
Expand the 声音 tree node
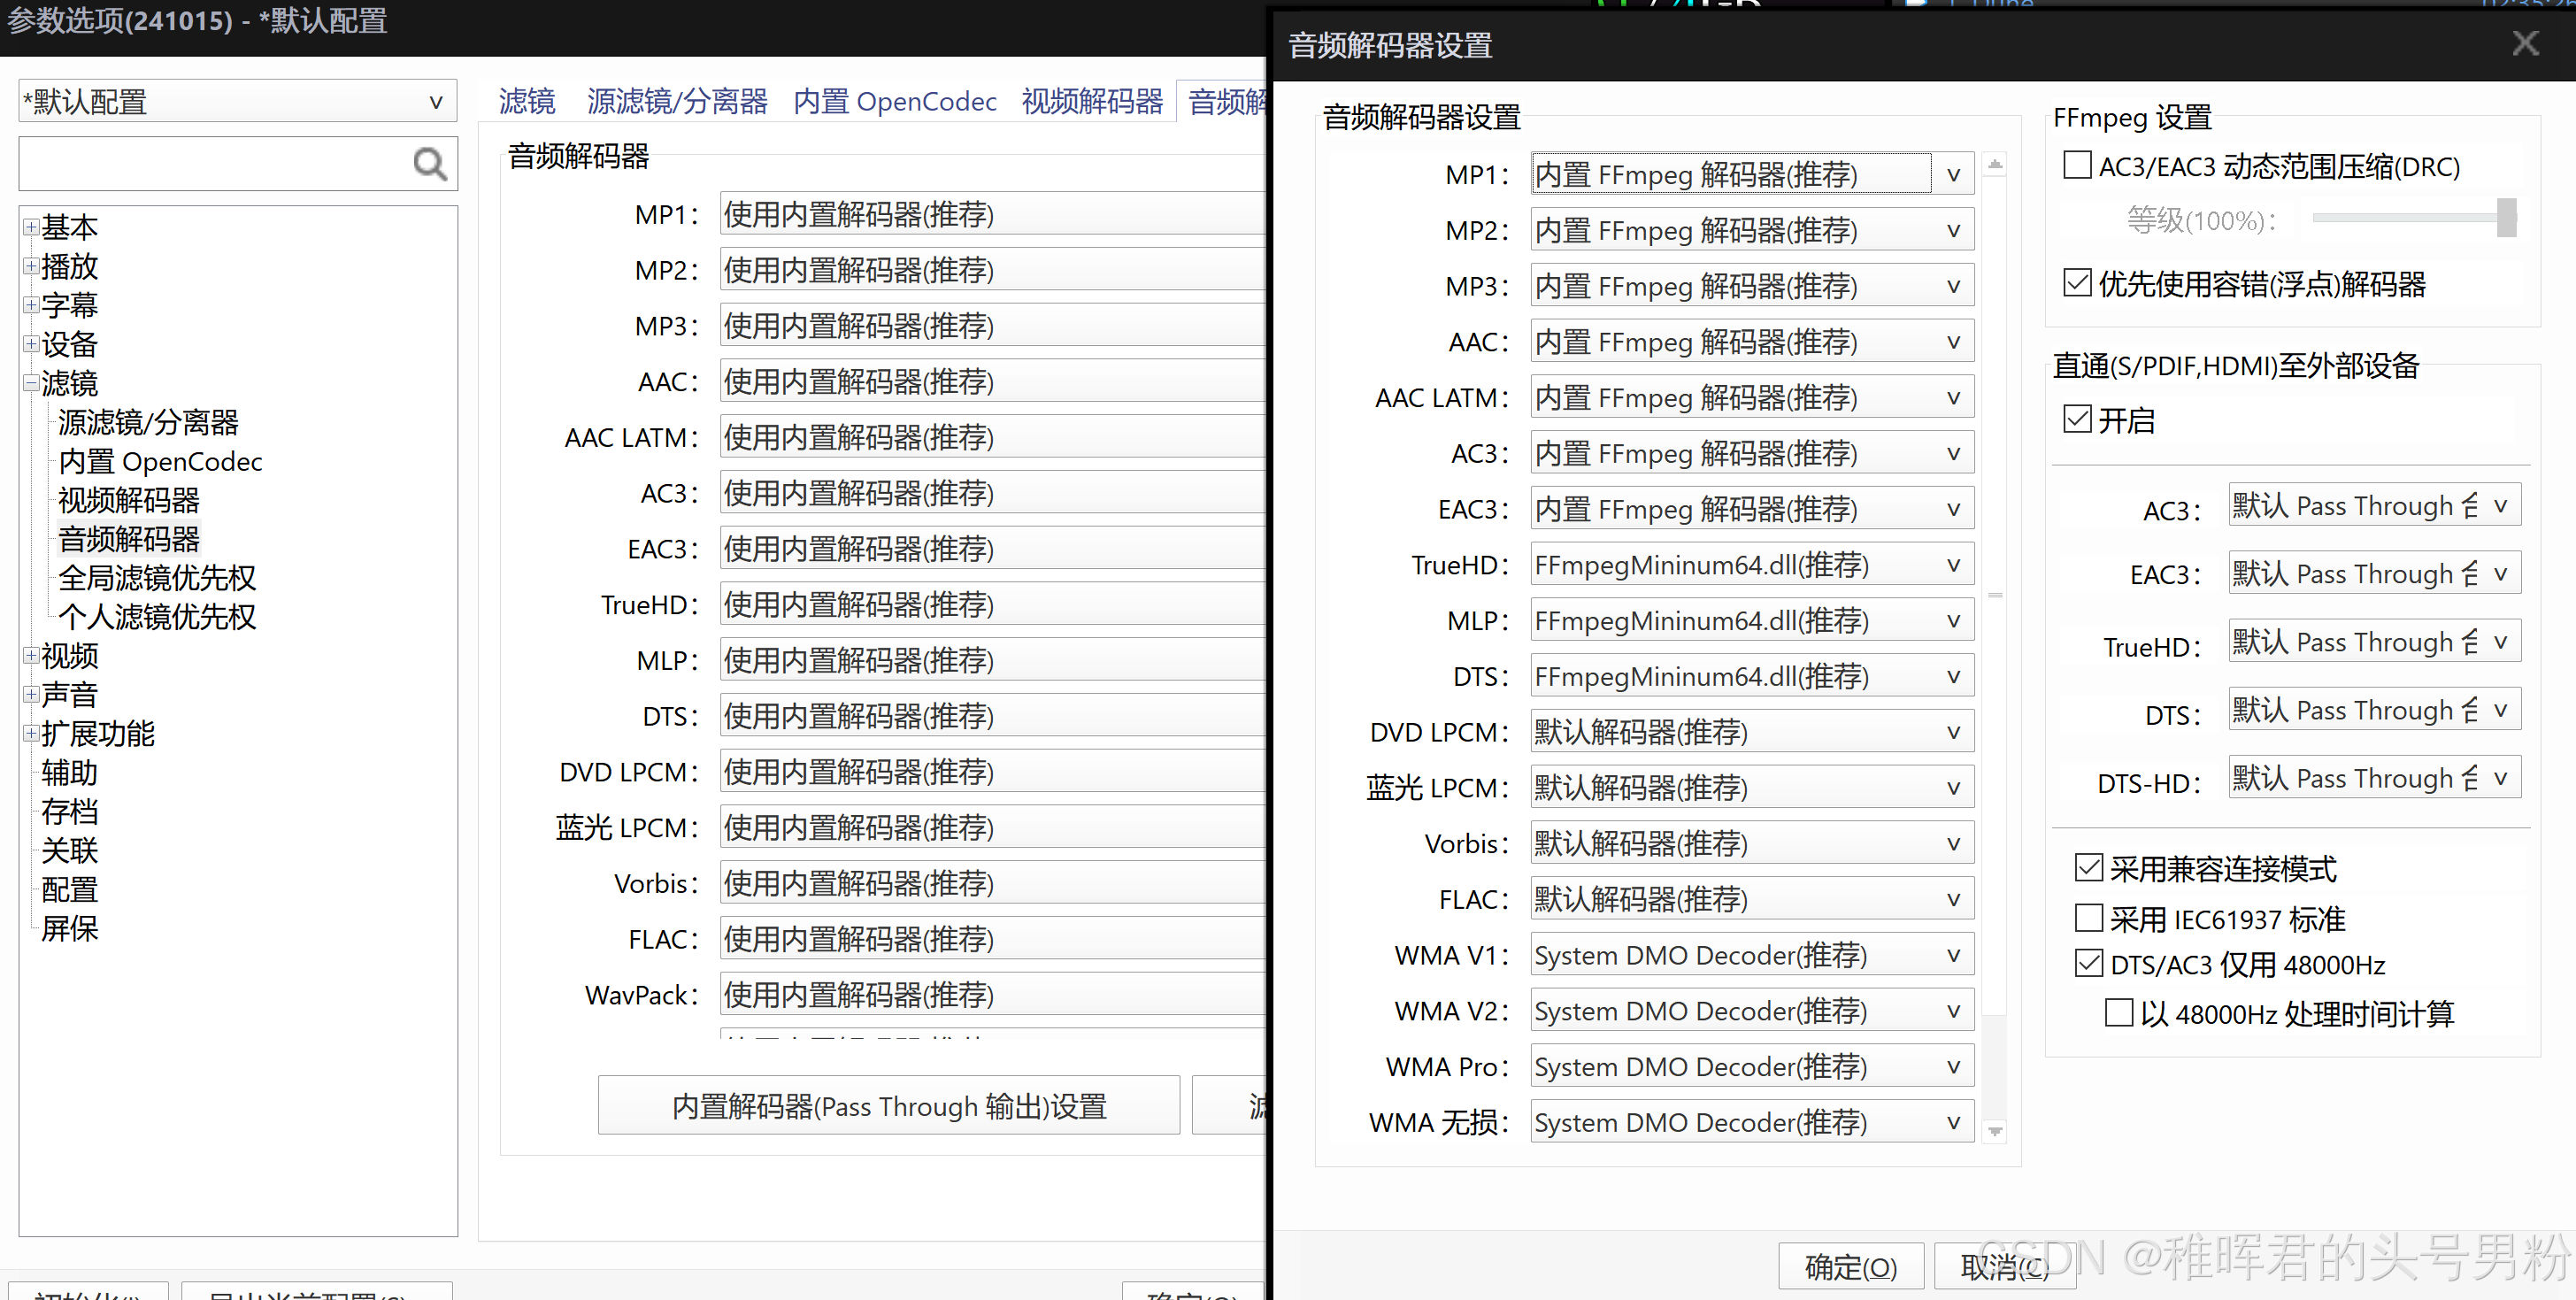point(31,694)
